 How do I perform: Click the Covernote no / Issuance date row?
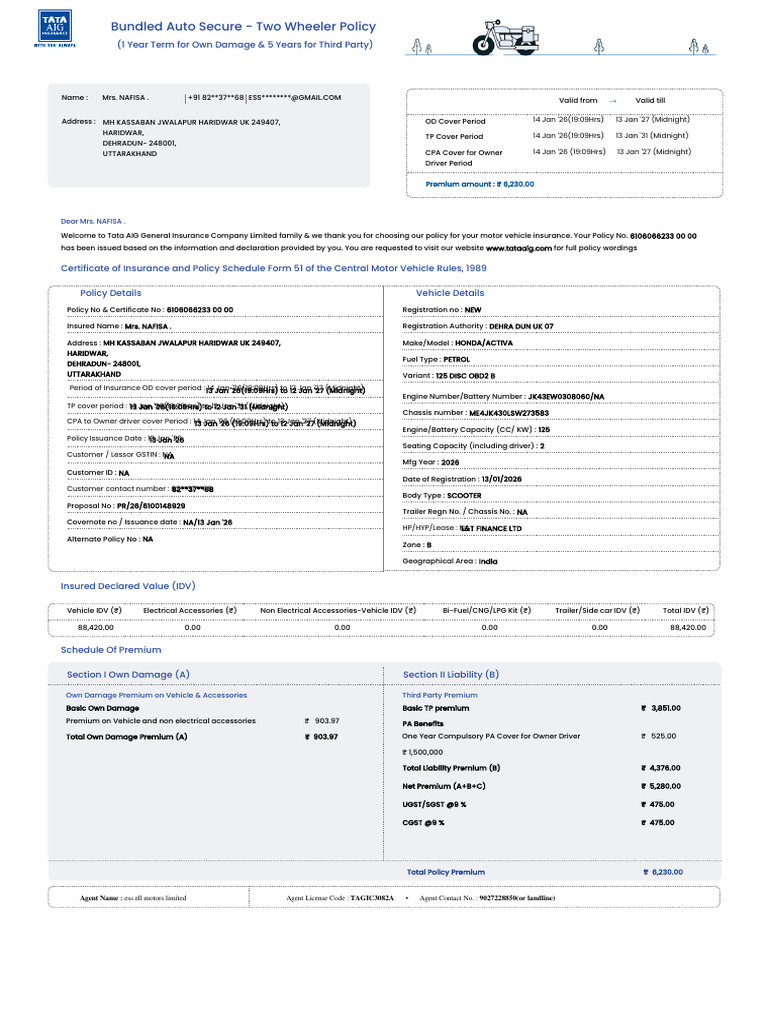150,522
